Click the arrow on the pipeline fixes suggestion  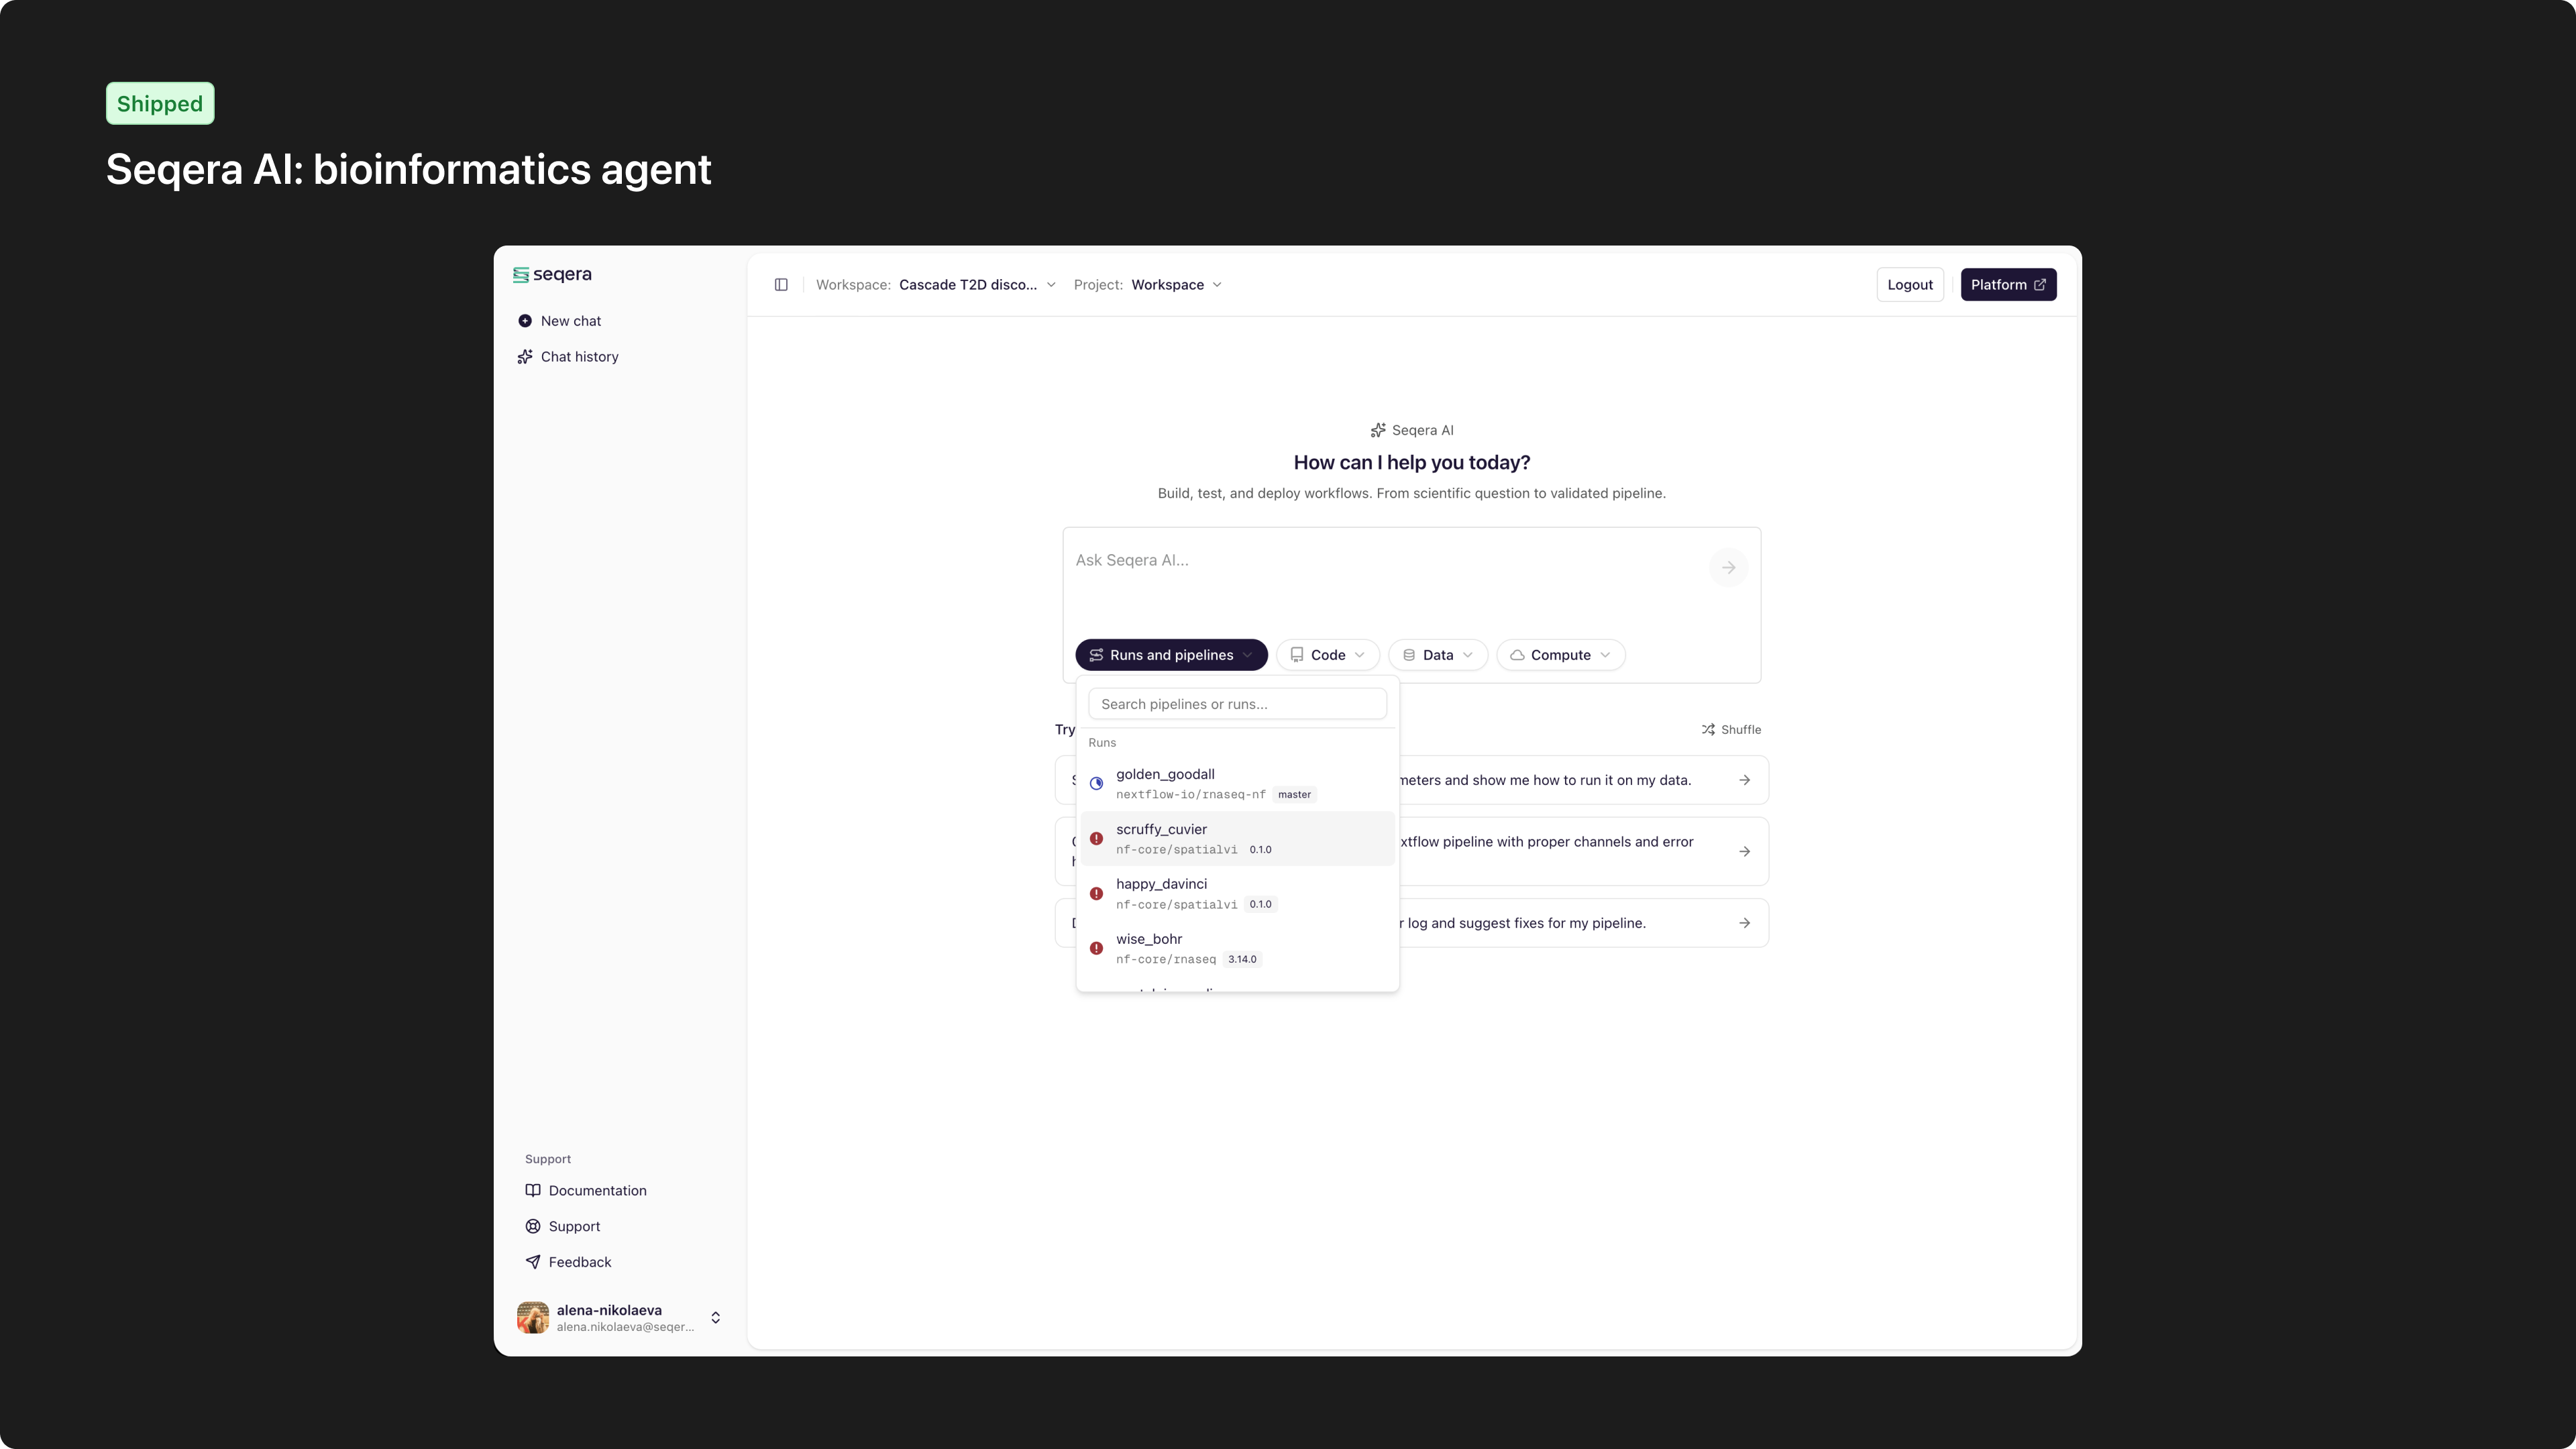1745,922
